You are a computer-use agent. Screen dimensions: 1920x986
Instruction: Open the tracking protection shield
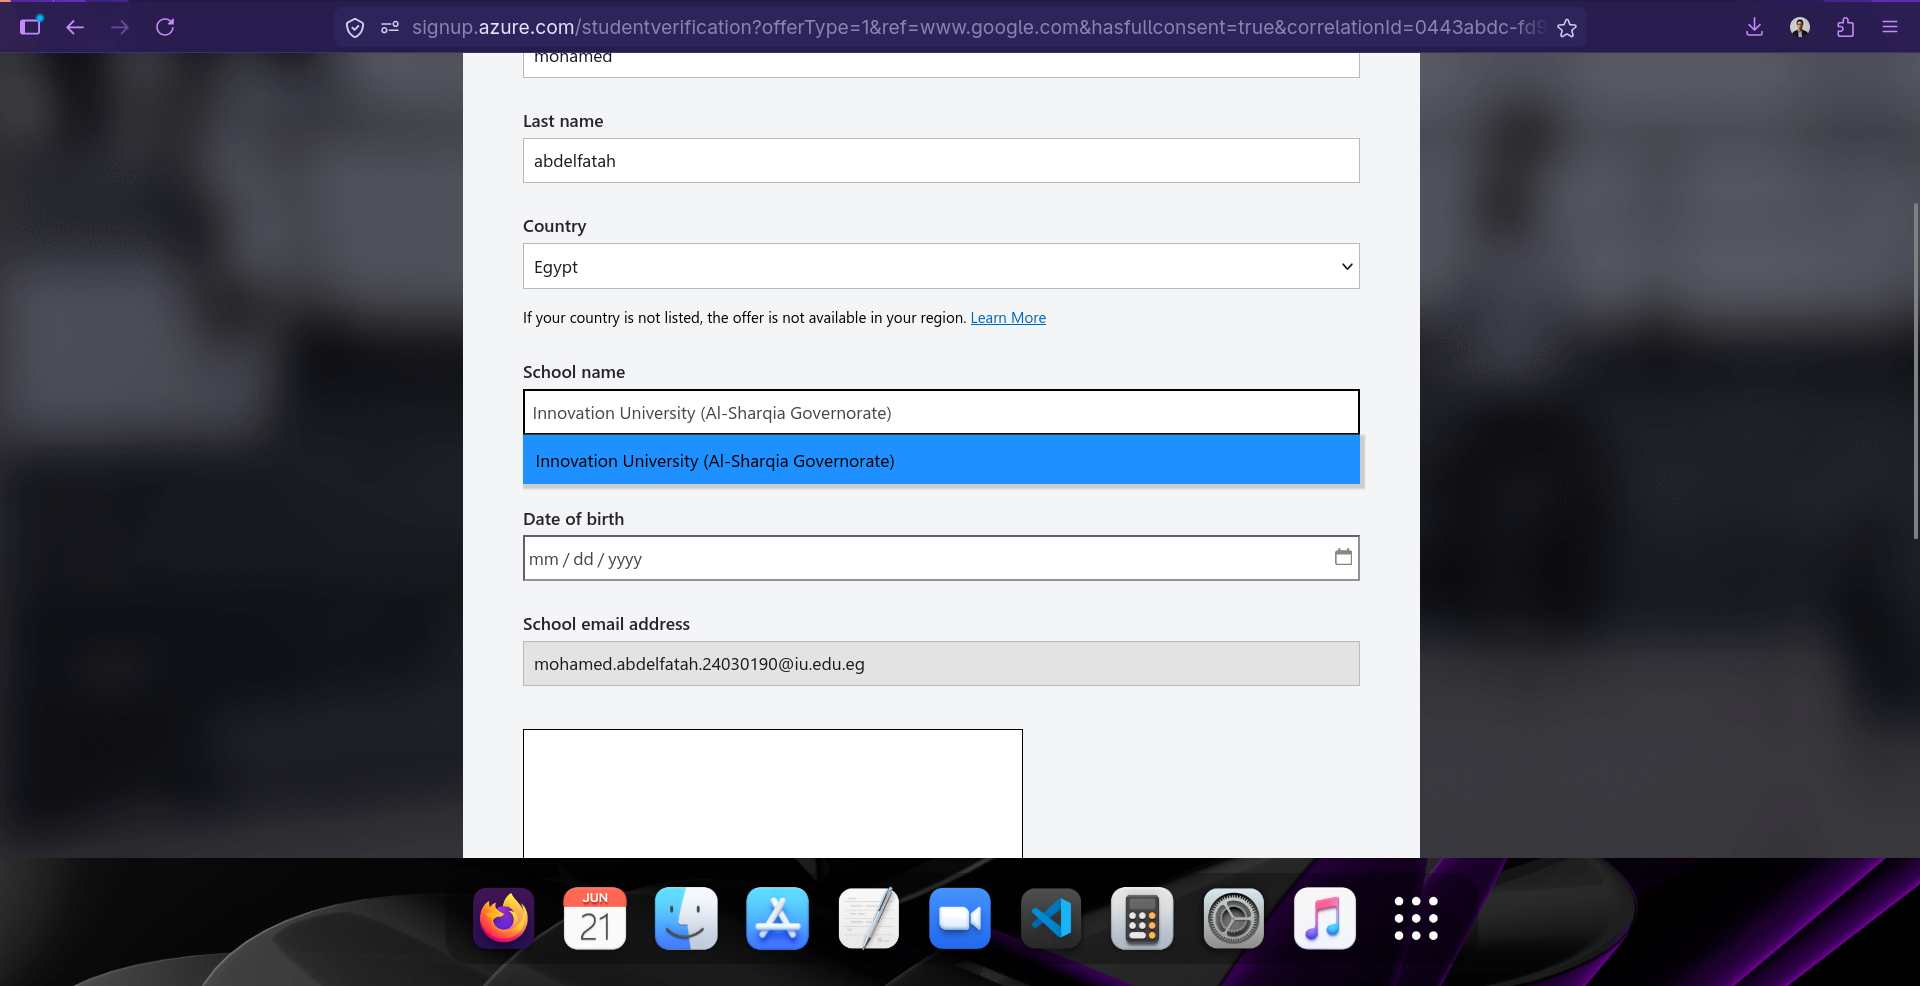point(355,28)
